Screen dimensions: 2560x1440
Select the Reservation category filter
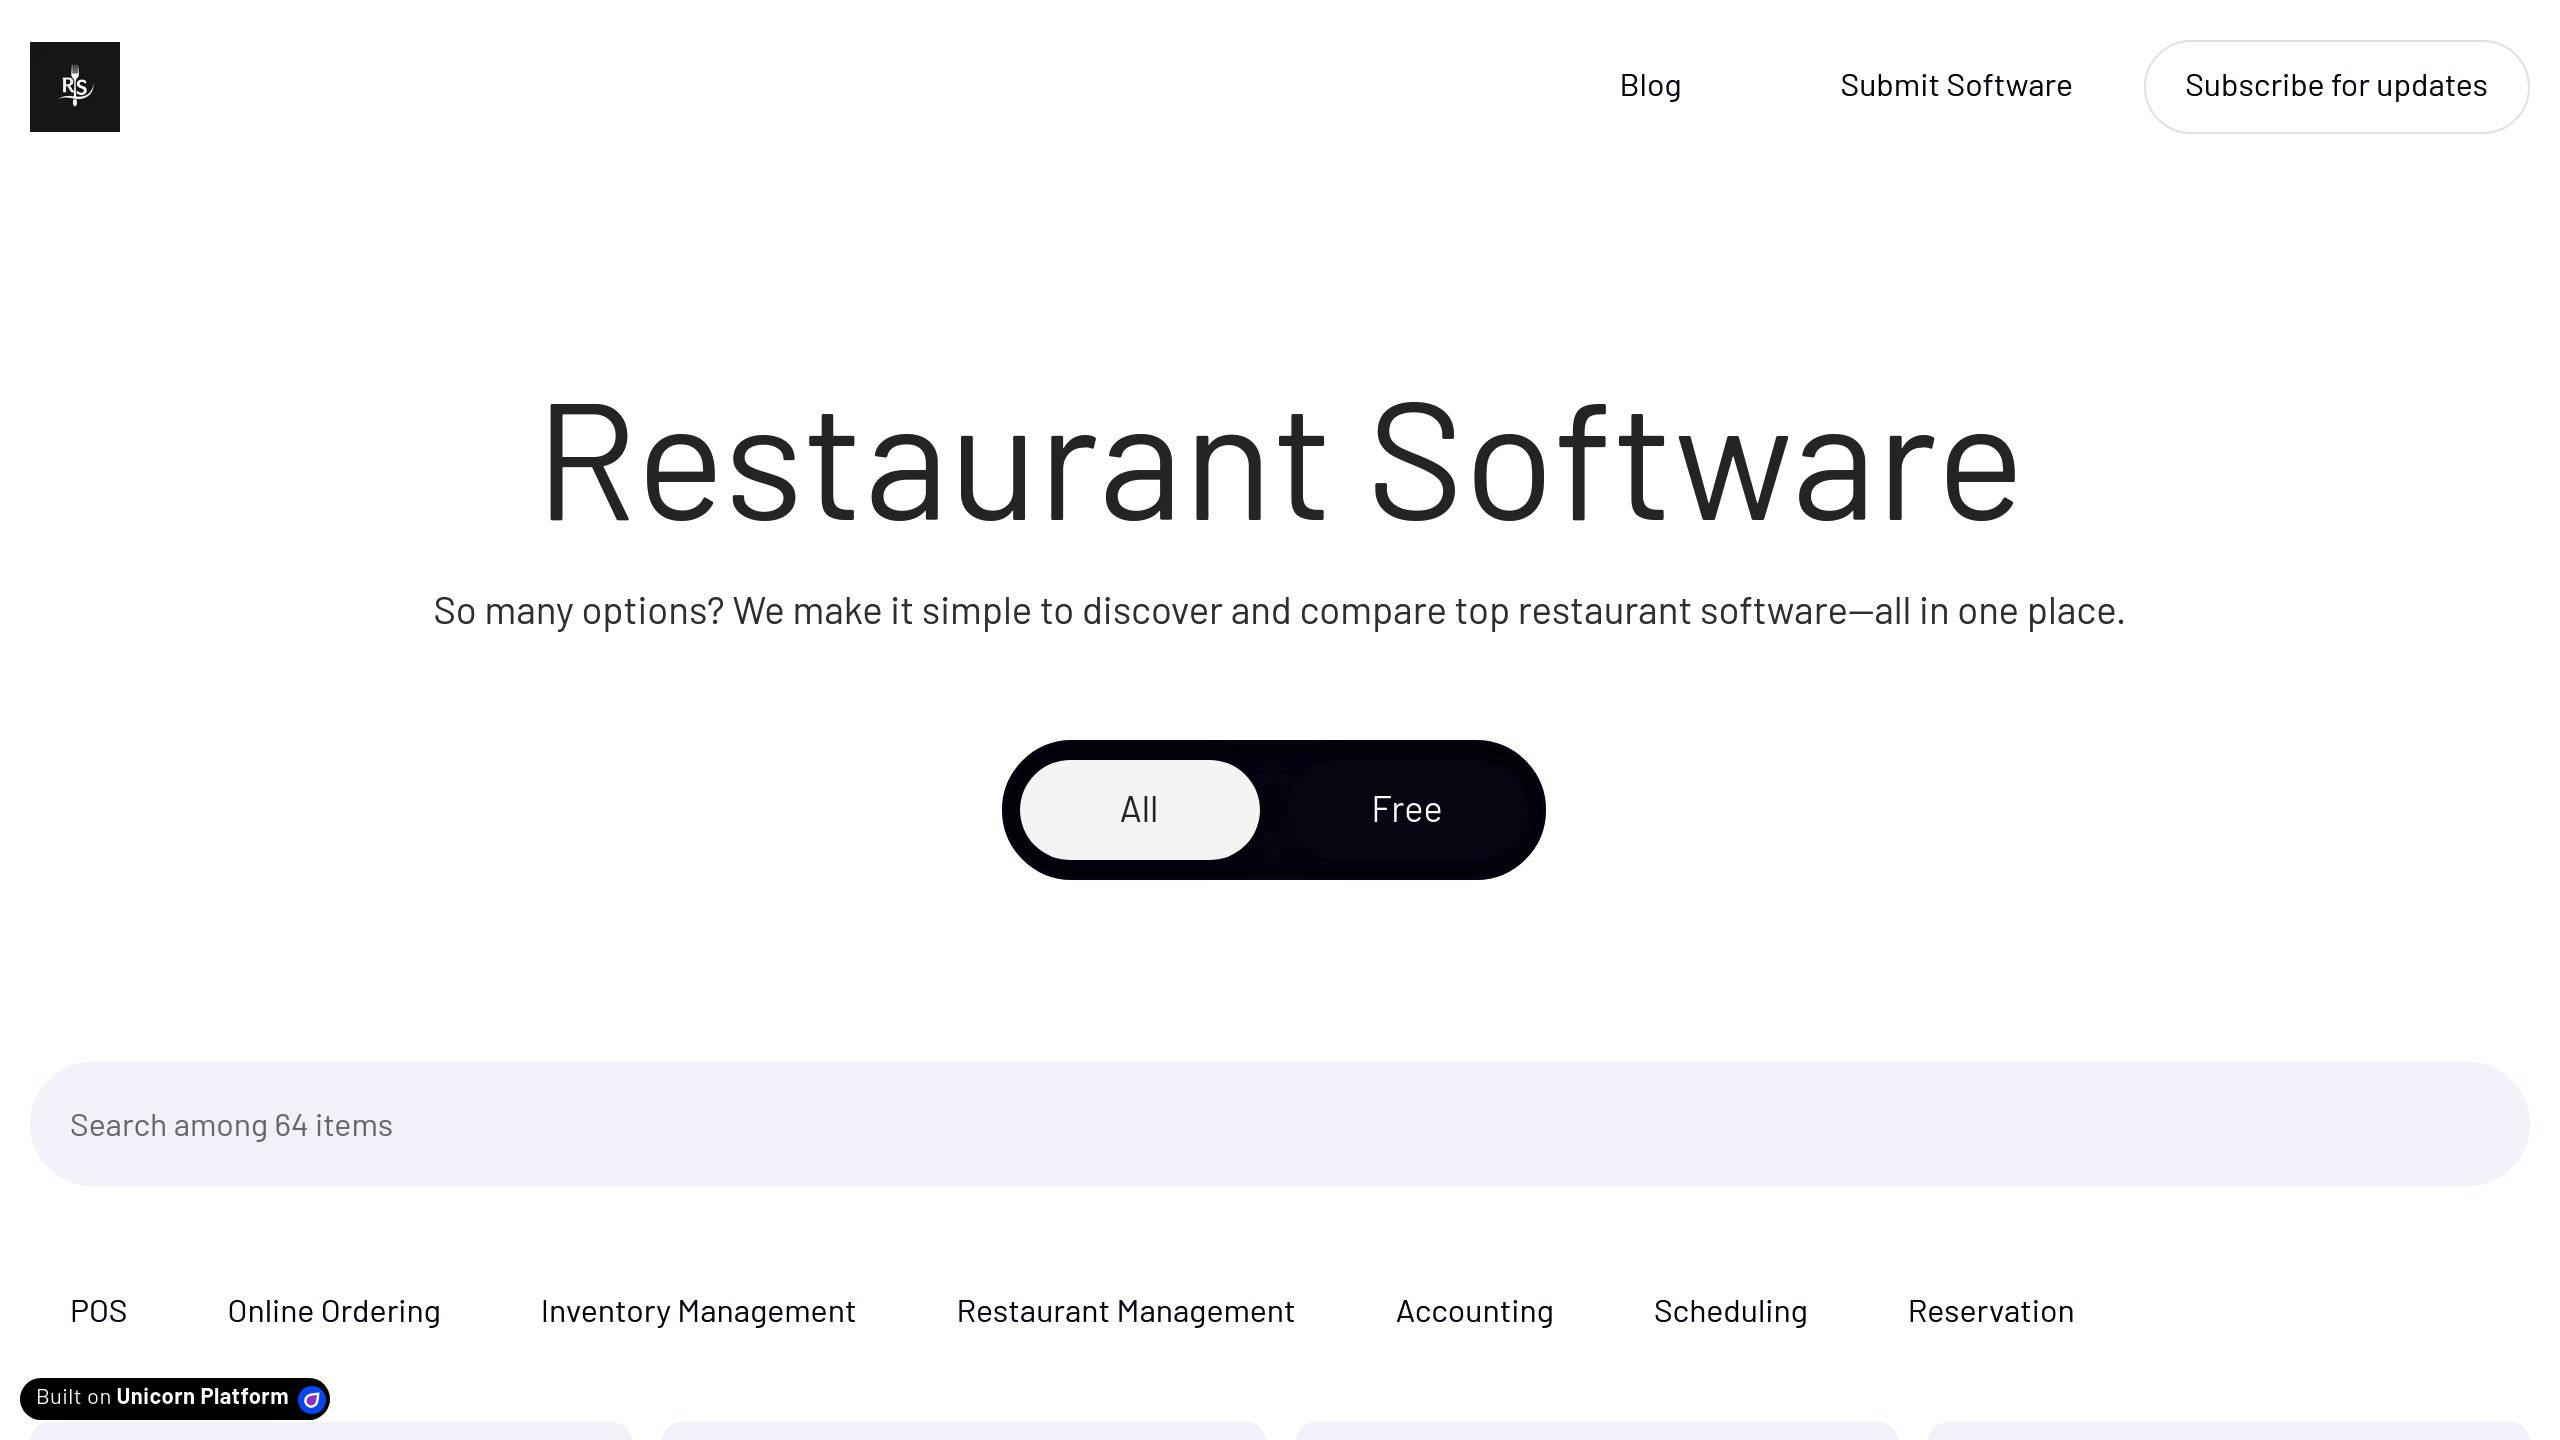[1990, 1310]
